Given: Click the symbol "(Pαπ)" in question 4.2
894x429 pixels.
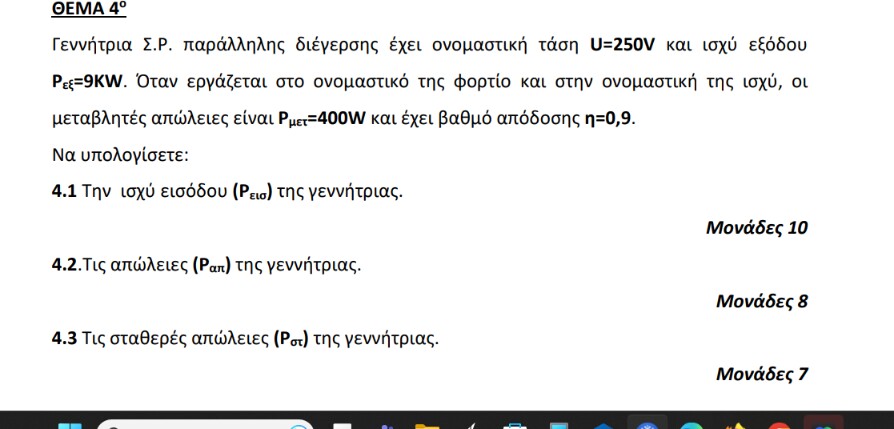Looking at the screenshot, I should coord(212,266).
